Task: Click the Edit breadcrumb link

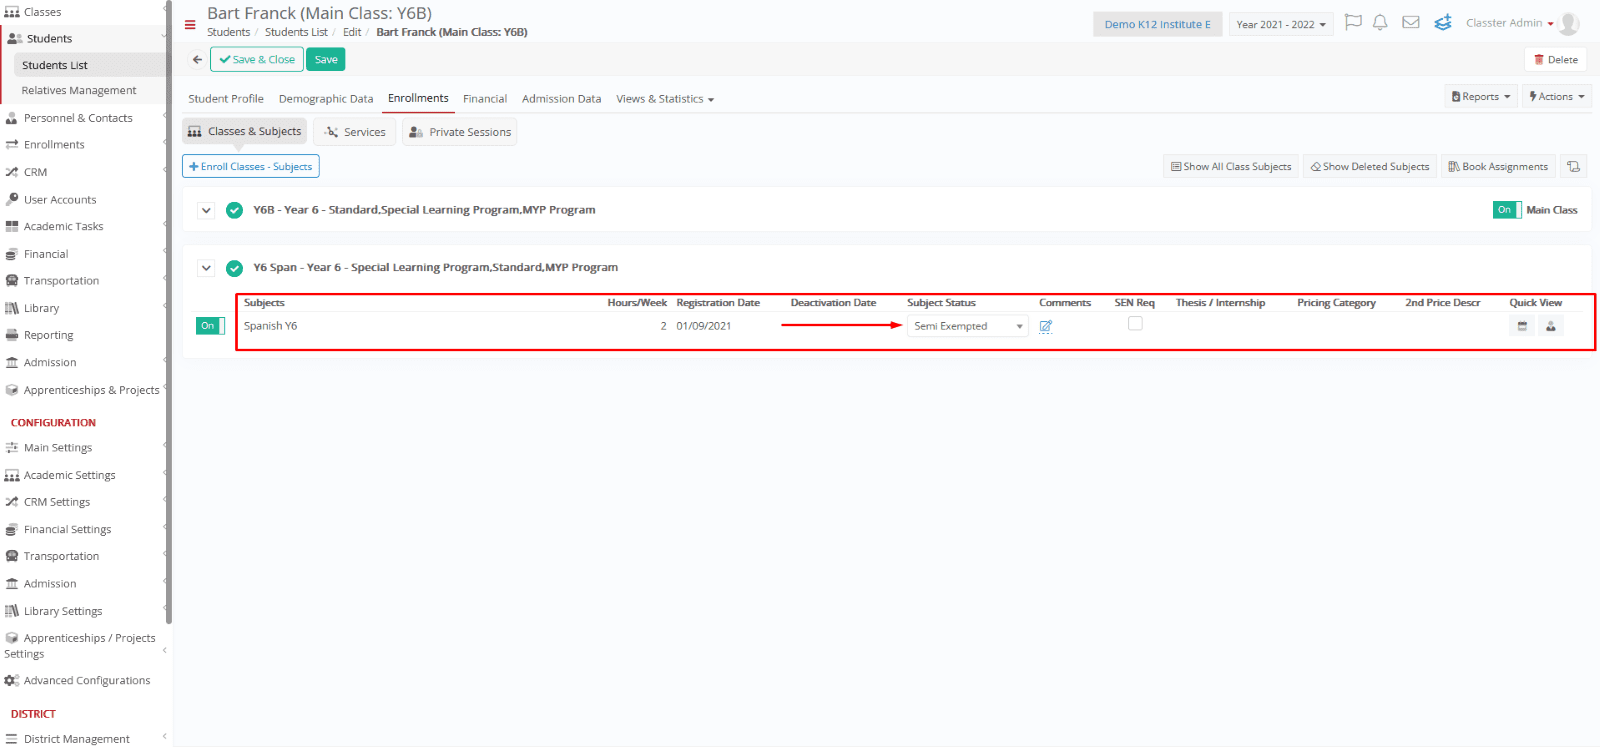Action: [x=352, y=32]
